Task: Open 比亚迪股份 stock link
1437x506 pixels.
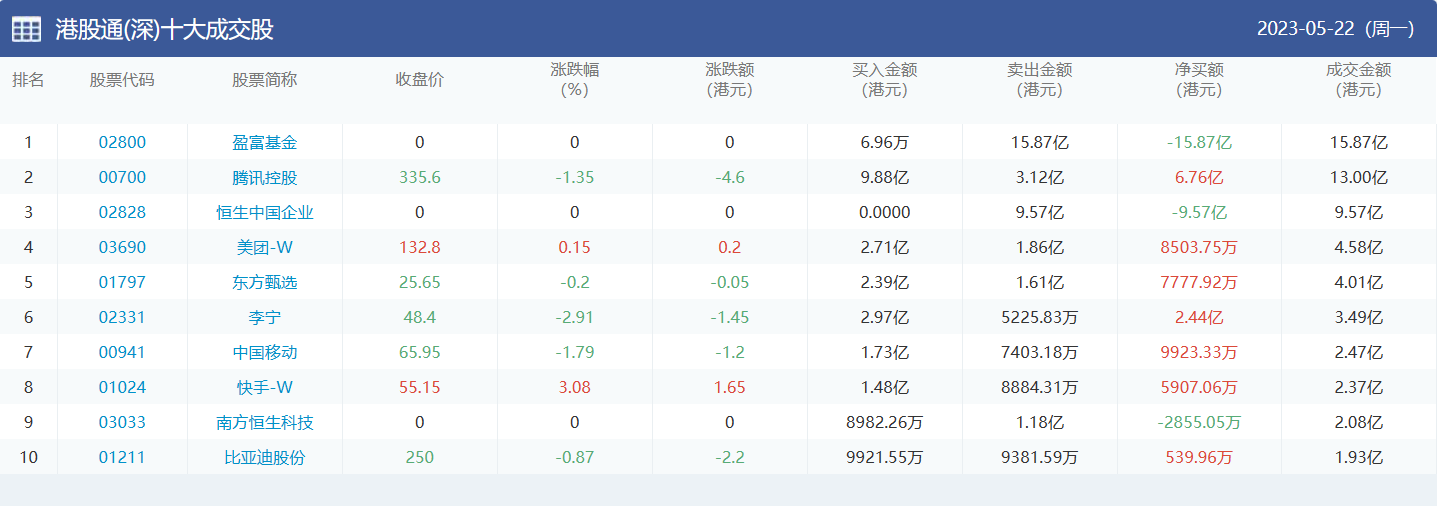Action: point(265,458)
